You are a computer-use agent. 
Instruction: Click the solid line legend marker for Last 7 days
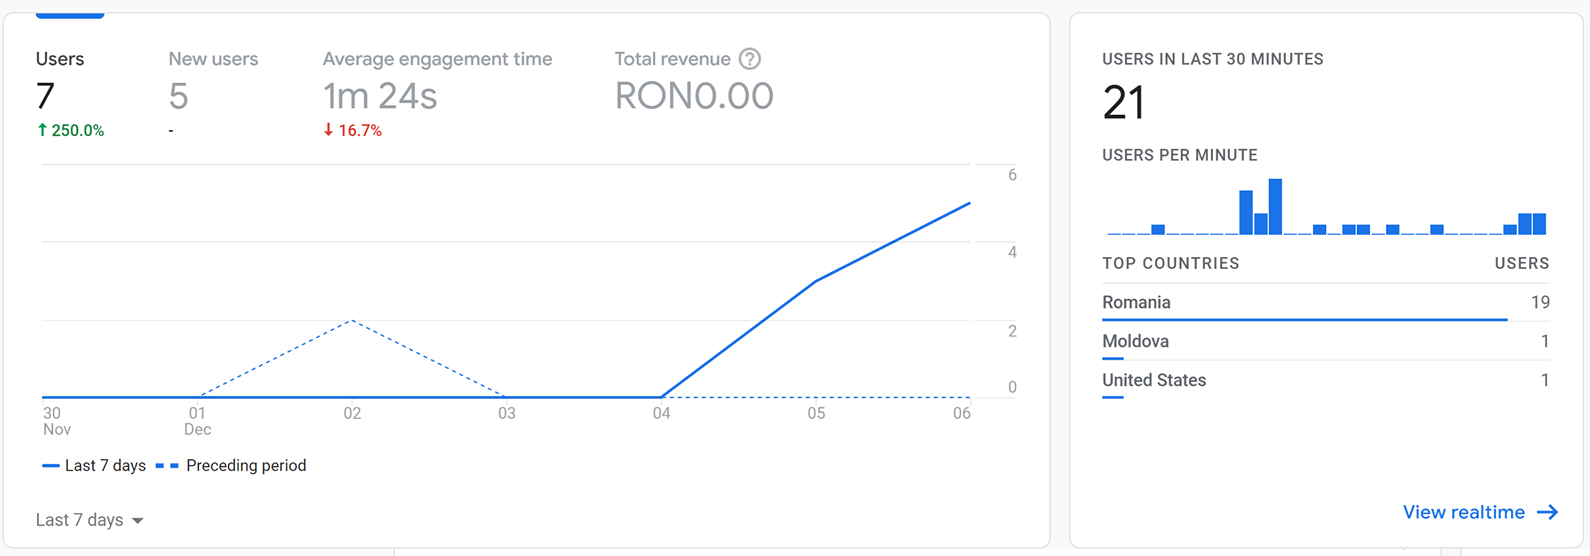click(x=50, y=466)
